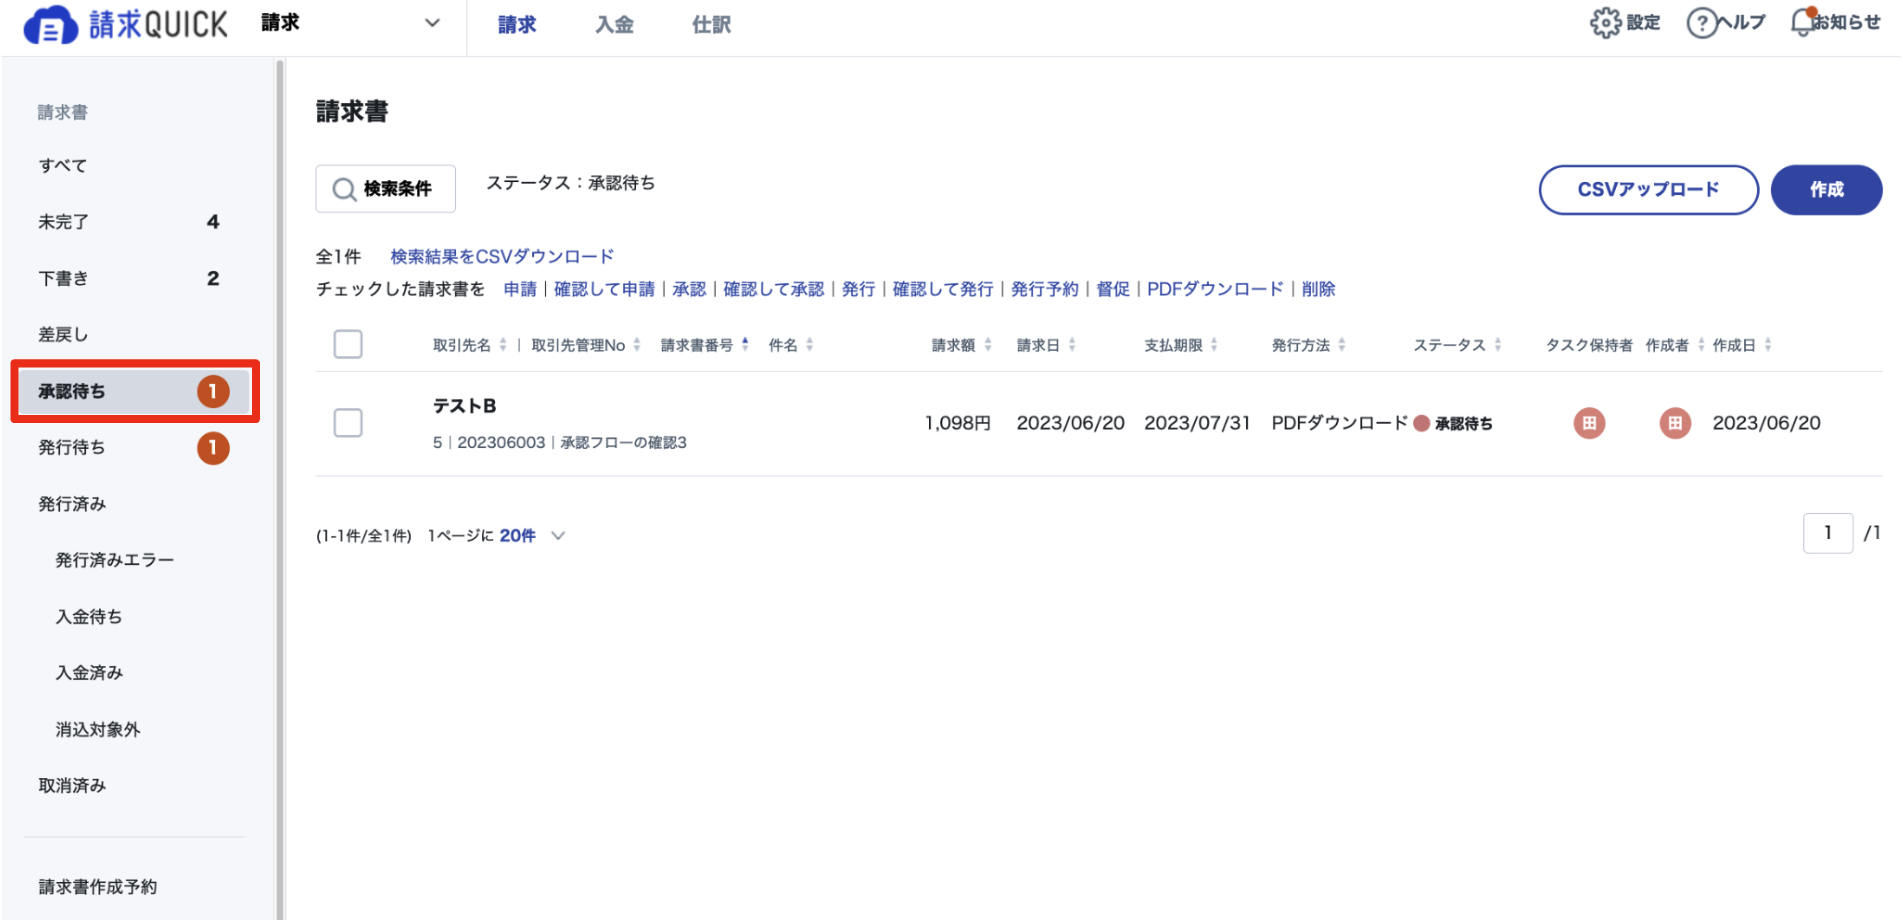Sort by 件名 arrows
Screen dimensions: 1903x920
point(810,345)
